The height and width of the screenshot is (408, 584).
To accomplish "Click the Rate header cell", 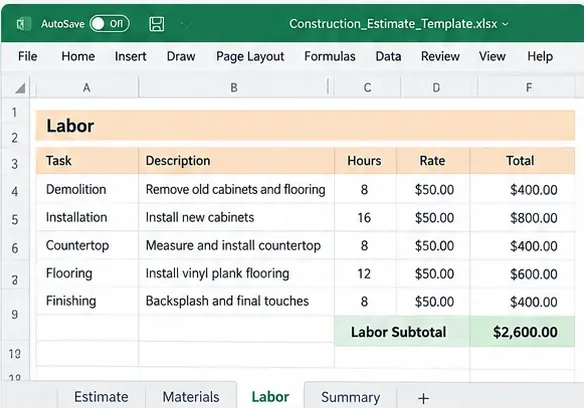I will (433, 161).
